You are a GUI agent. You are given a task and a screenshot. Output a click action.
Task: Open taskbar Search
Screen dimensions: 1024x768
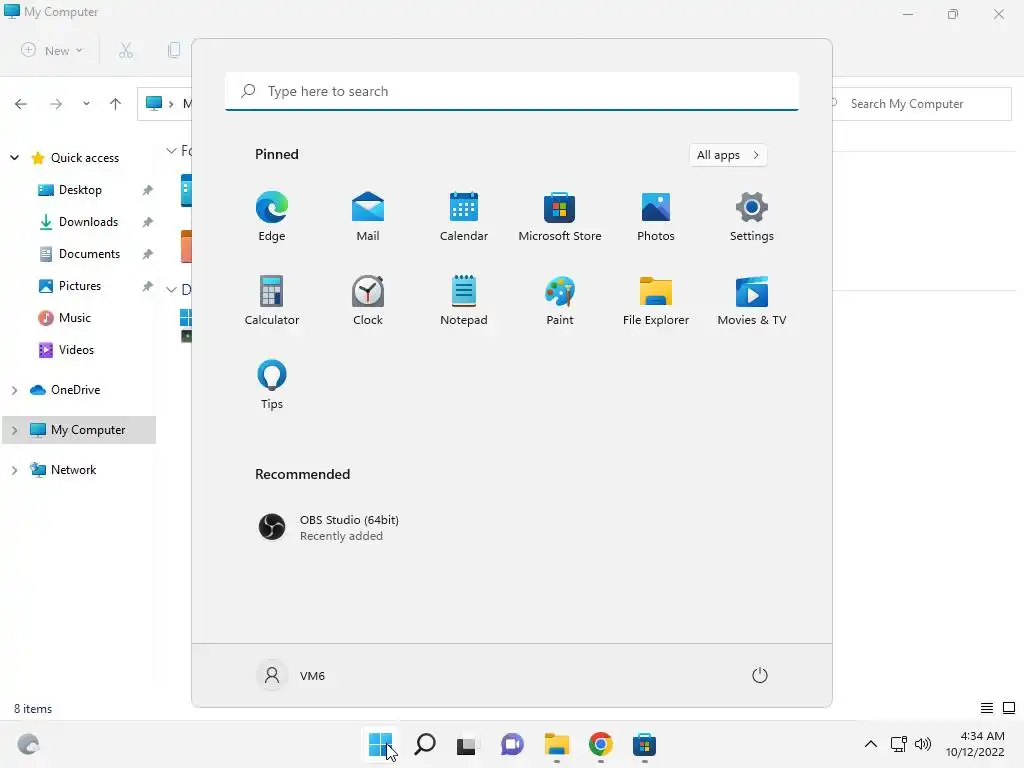pos(425,744)
